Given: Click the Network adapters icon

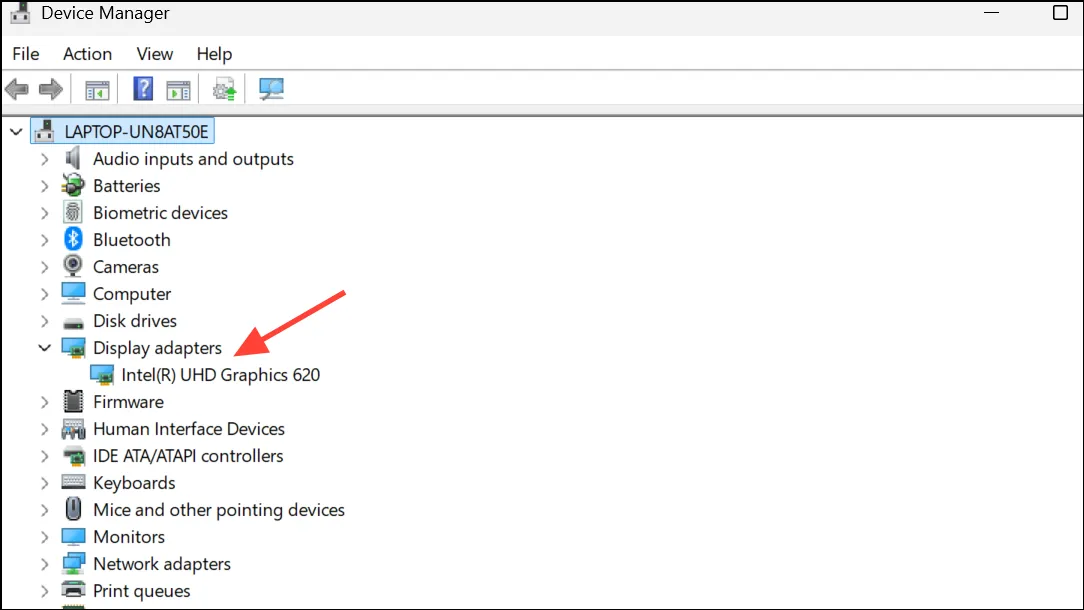Looking at the screenshot, I should pyautogui.click(x=73, y=564).
